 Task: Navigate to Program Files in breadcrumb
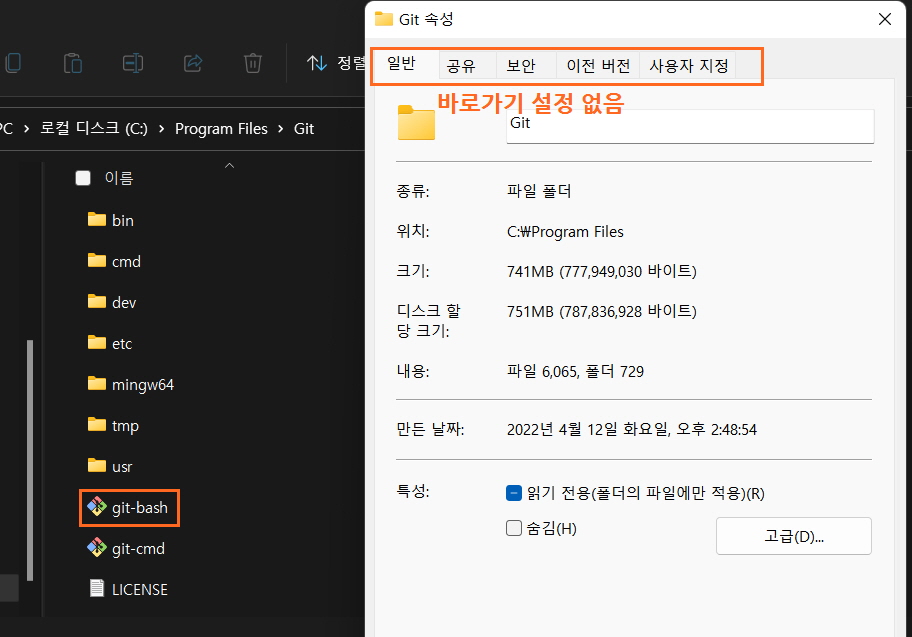pos(221,129)
